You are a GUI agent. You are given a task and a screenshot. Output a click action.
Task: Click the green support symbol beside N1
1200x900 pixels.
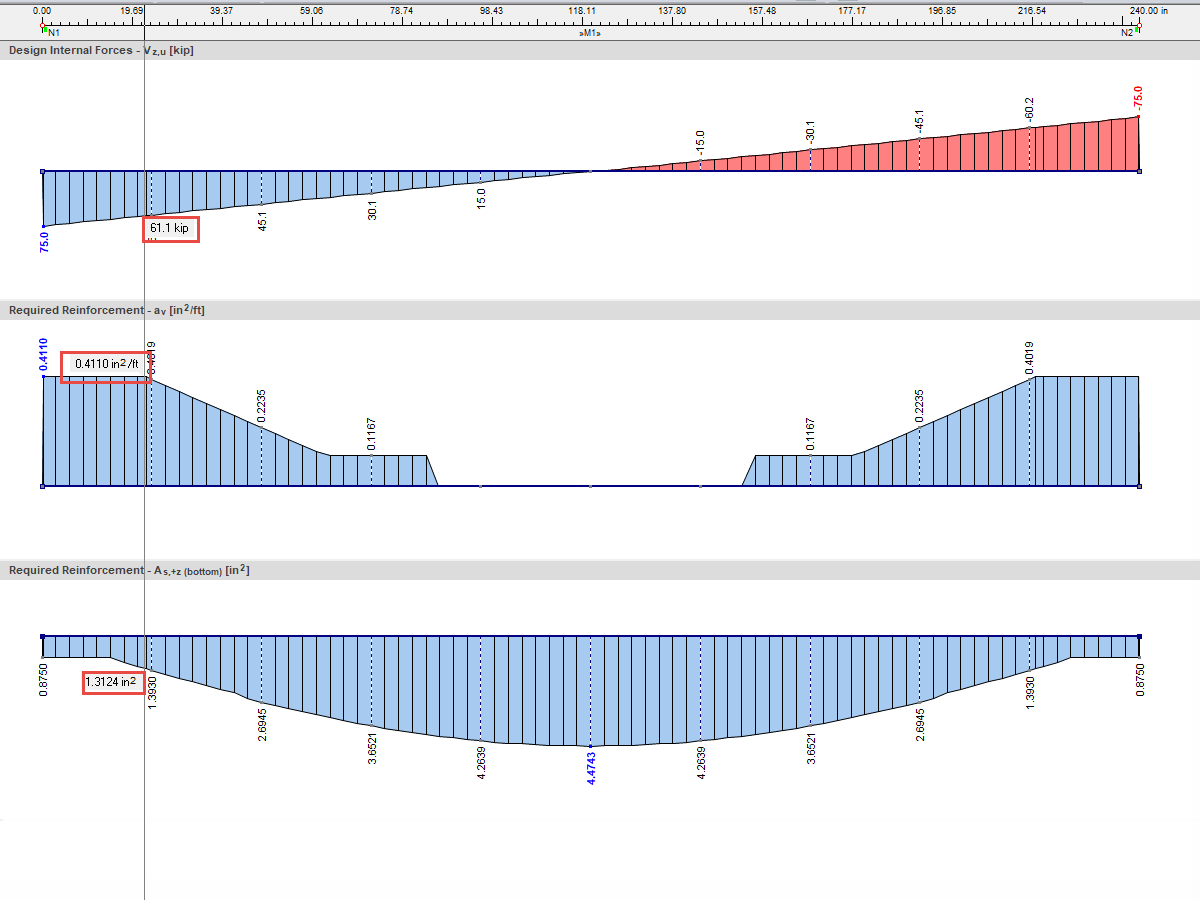46,29
